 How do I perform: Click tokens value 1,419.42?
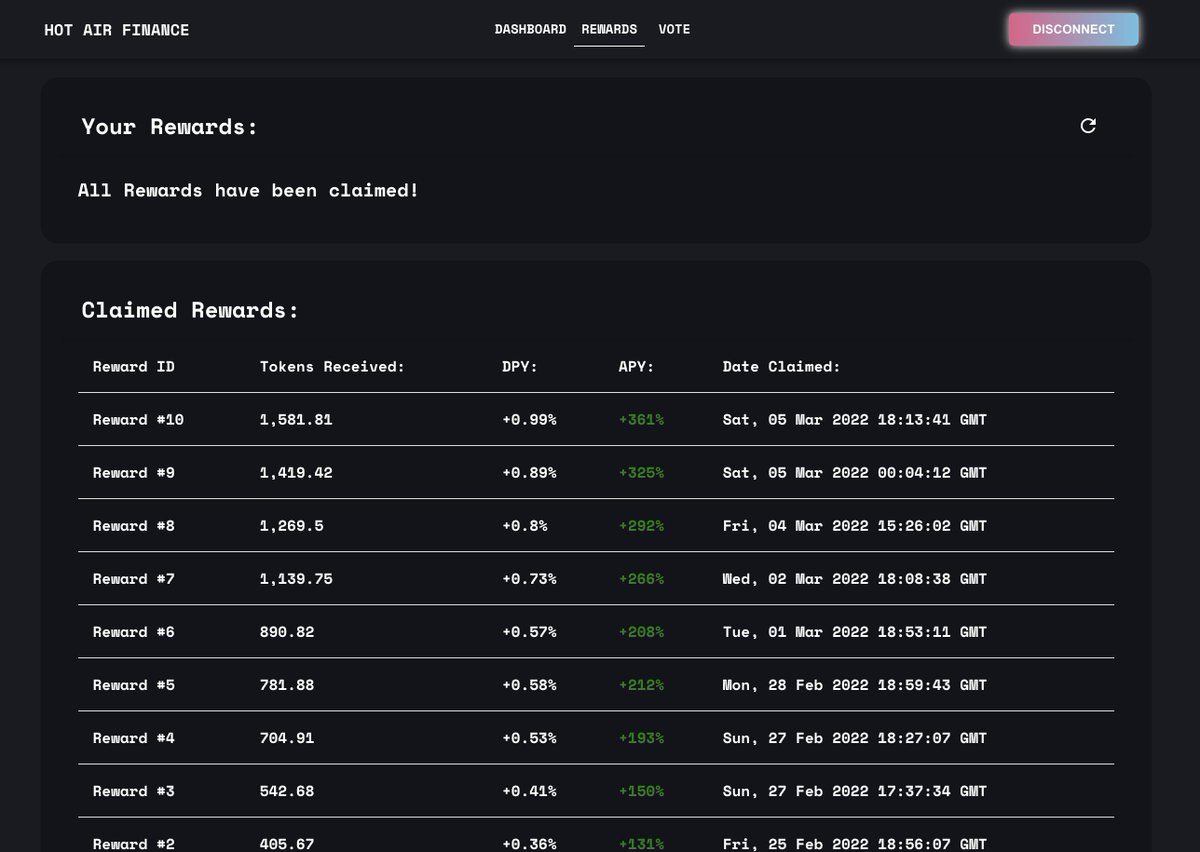296,473
